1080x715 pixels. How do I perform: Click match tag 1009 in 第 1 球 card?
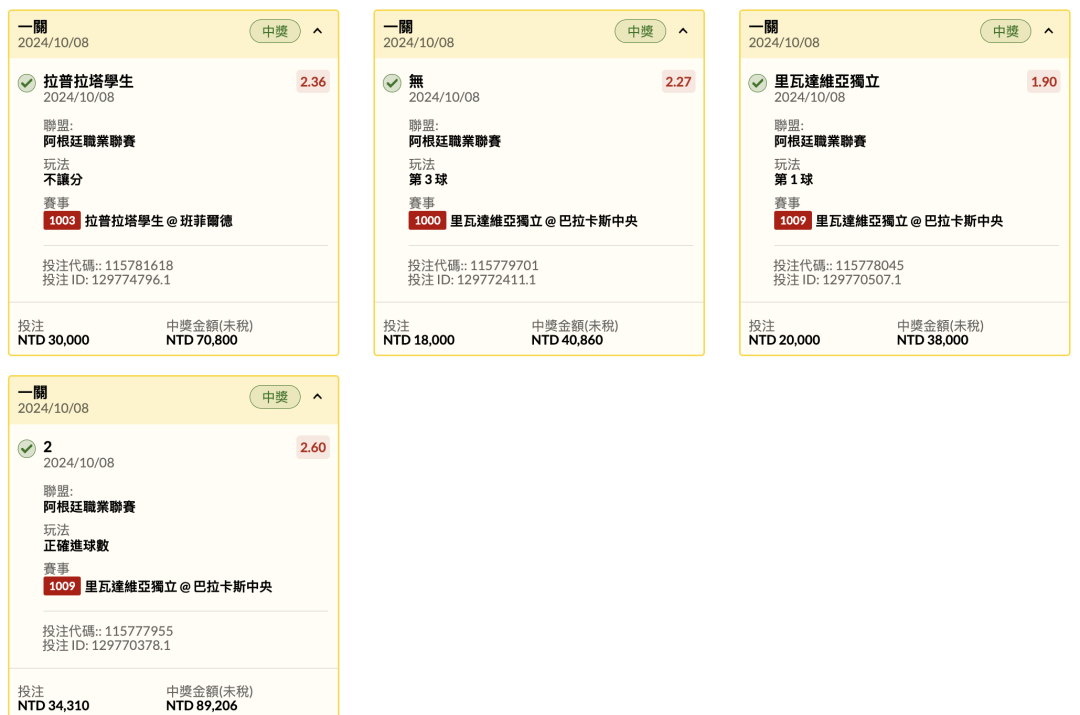point(793,220)
